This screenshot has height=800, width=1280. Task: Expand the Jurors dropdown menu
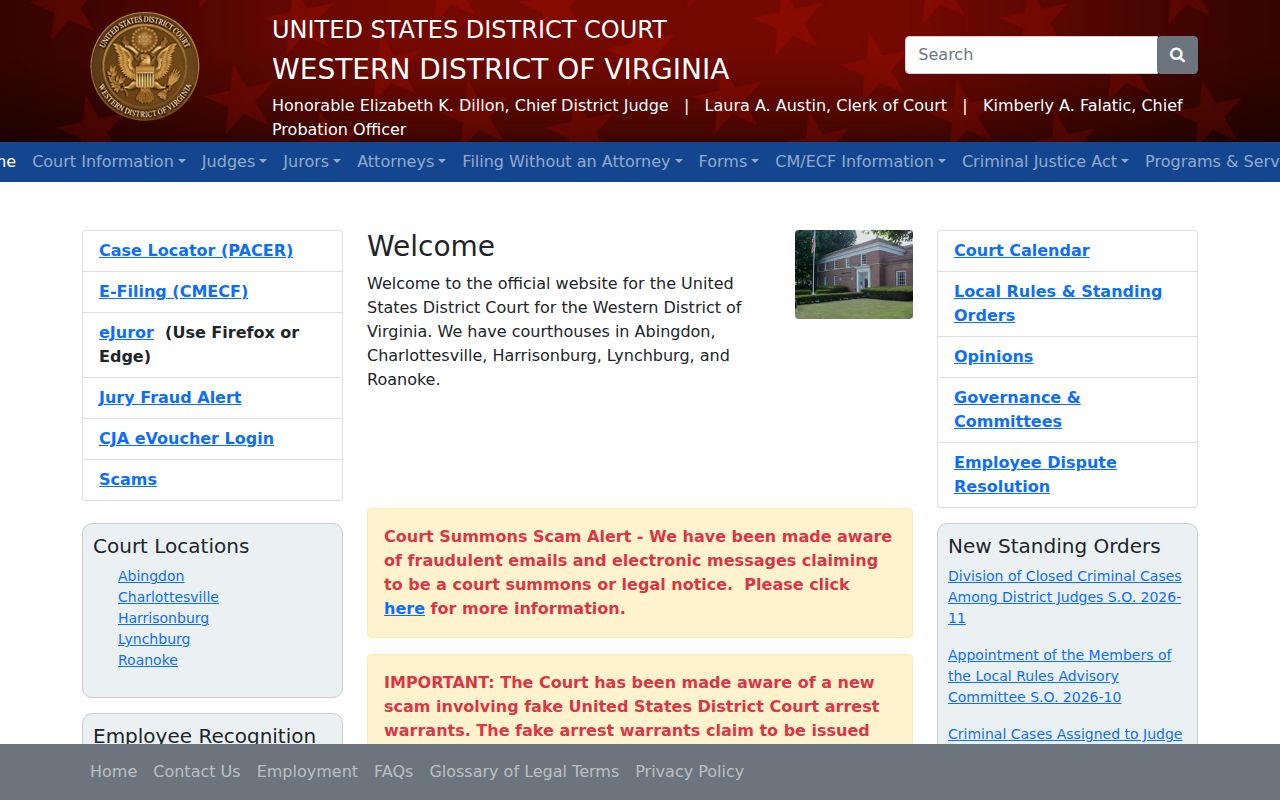(312, 161)
